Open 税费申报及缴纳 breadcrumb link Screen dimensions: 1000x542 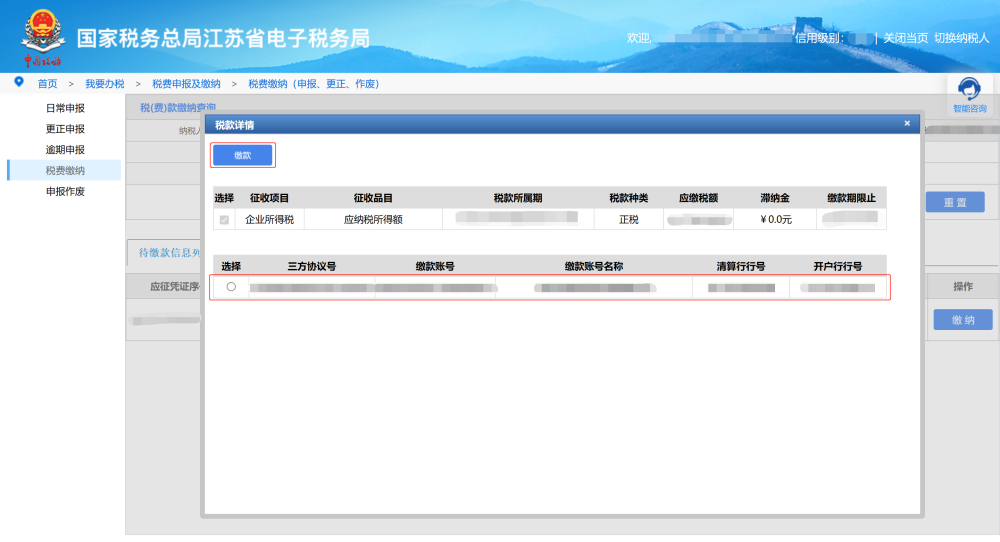186,84
